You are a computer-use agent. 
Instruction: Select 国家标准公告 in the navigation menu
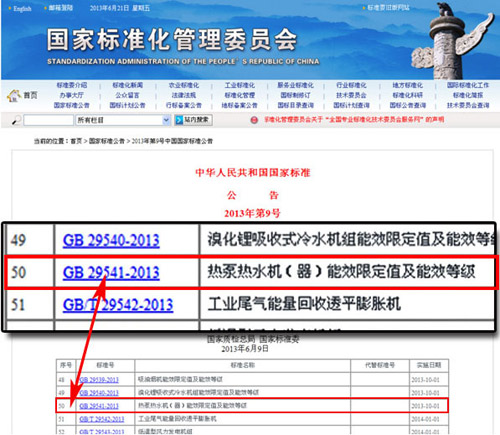click(x=72, y=105)
